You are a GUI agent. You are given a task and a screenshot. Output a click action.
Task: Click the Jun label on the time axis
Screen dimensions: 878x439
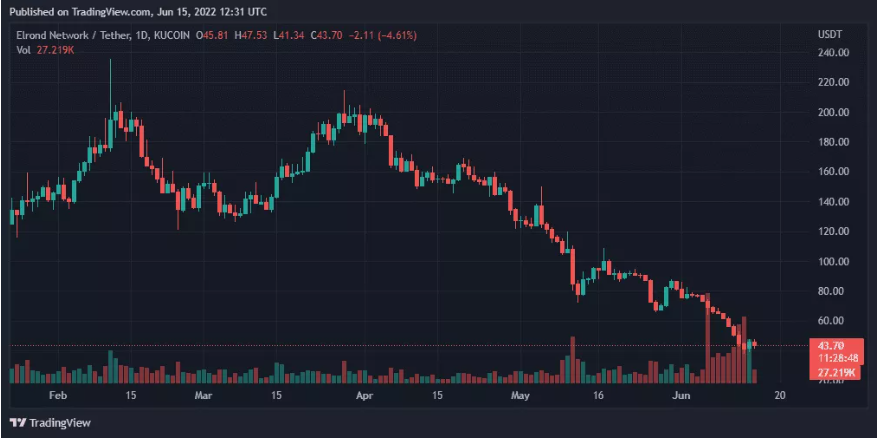click(x=680, y=396)
